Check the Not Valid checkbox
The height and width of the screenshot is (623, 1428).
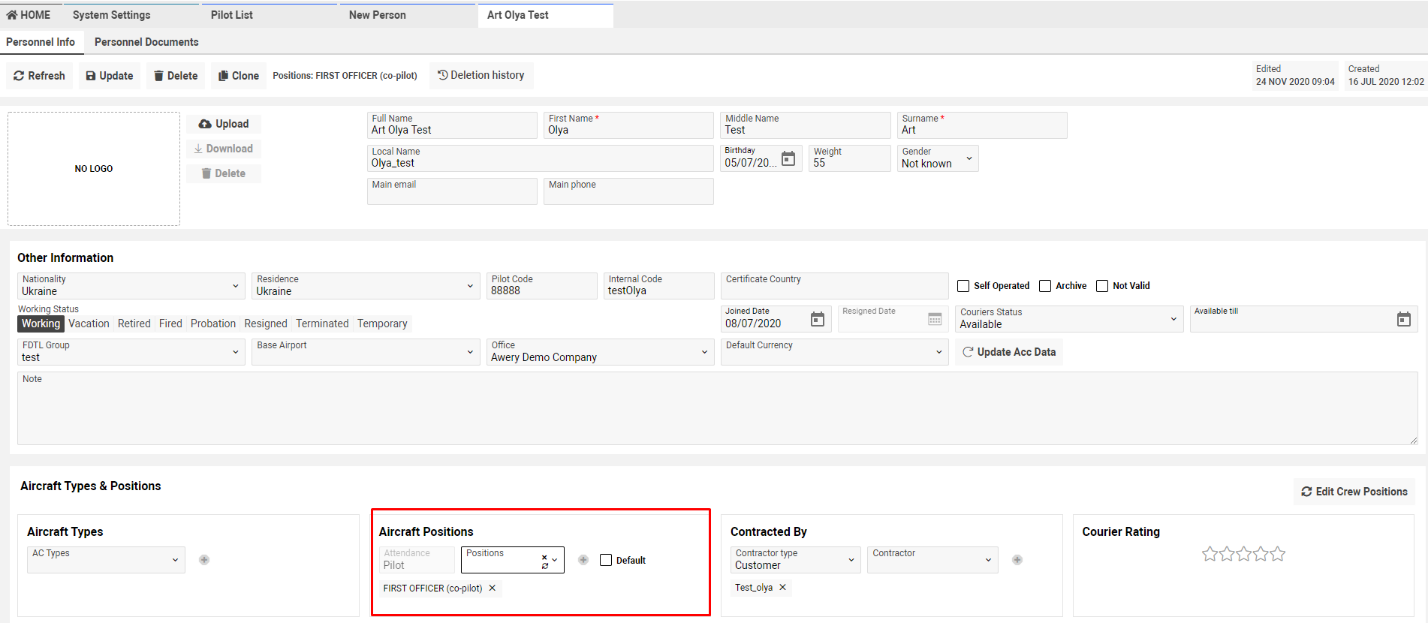tap(1102, 286)
